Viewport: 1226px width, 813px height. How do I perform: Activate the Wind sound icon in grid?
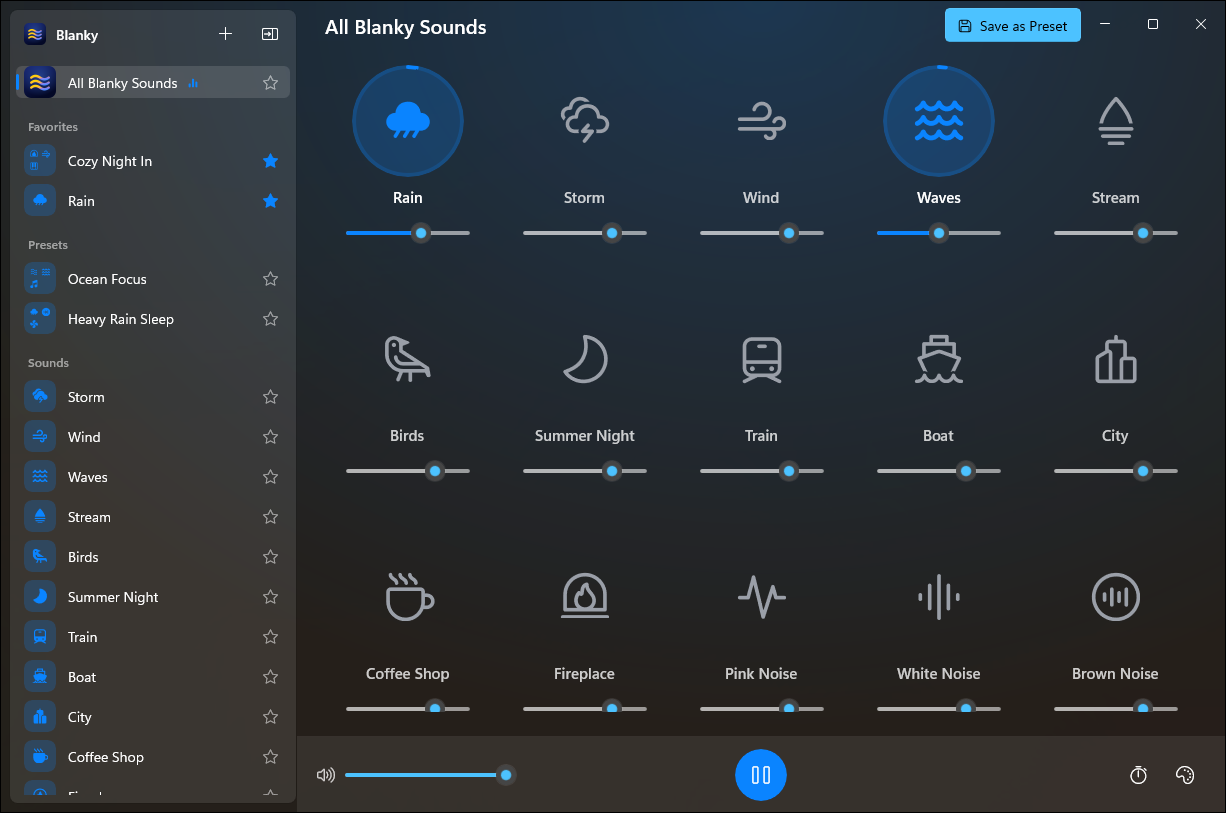click(761, 121)
